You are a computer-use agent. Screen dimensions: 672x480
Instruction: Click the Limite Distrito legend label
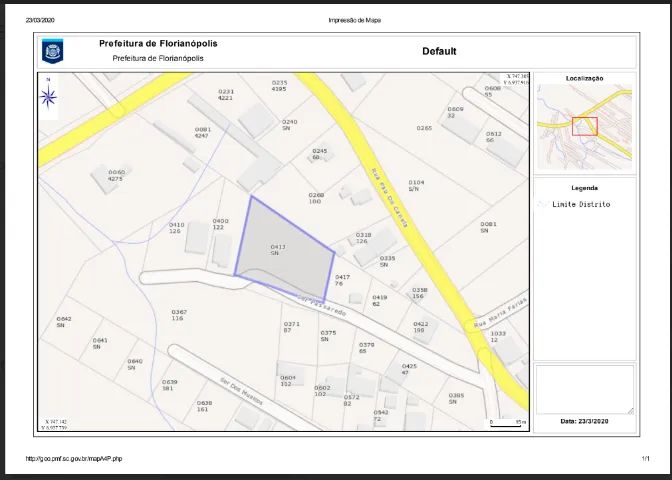(581, 204)
